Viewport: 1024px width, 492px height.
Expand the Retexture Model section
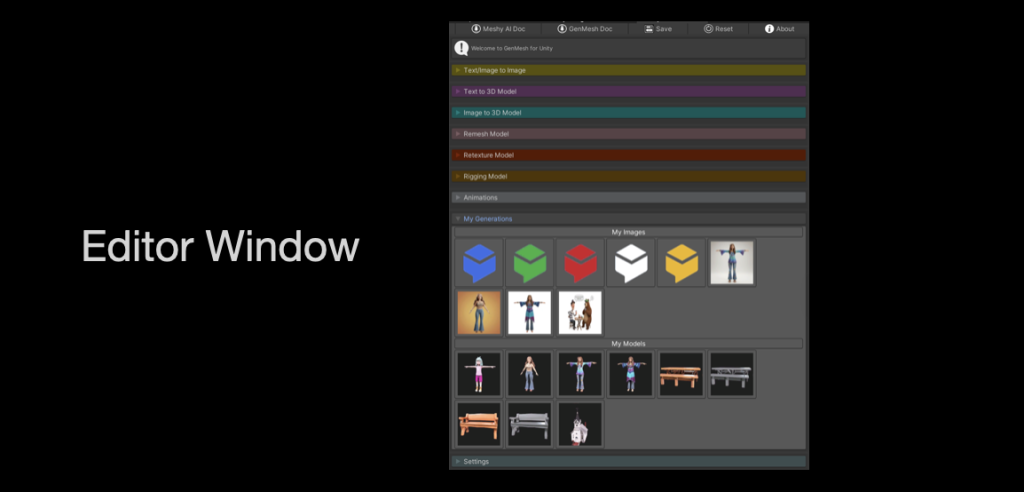(488, 155)
